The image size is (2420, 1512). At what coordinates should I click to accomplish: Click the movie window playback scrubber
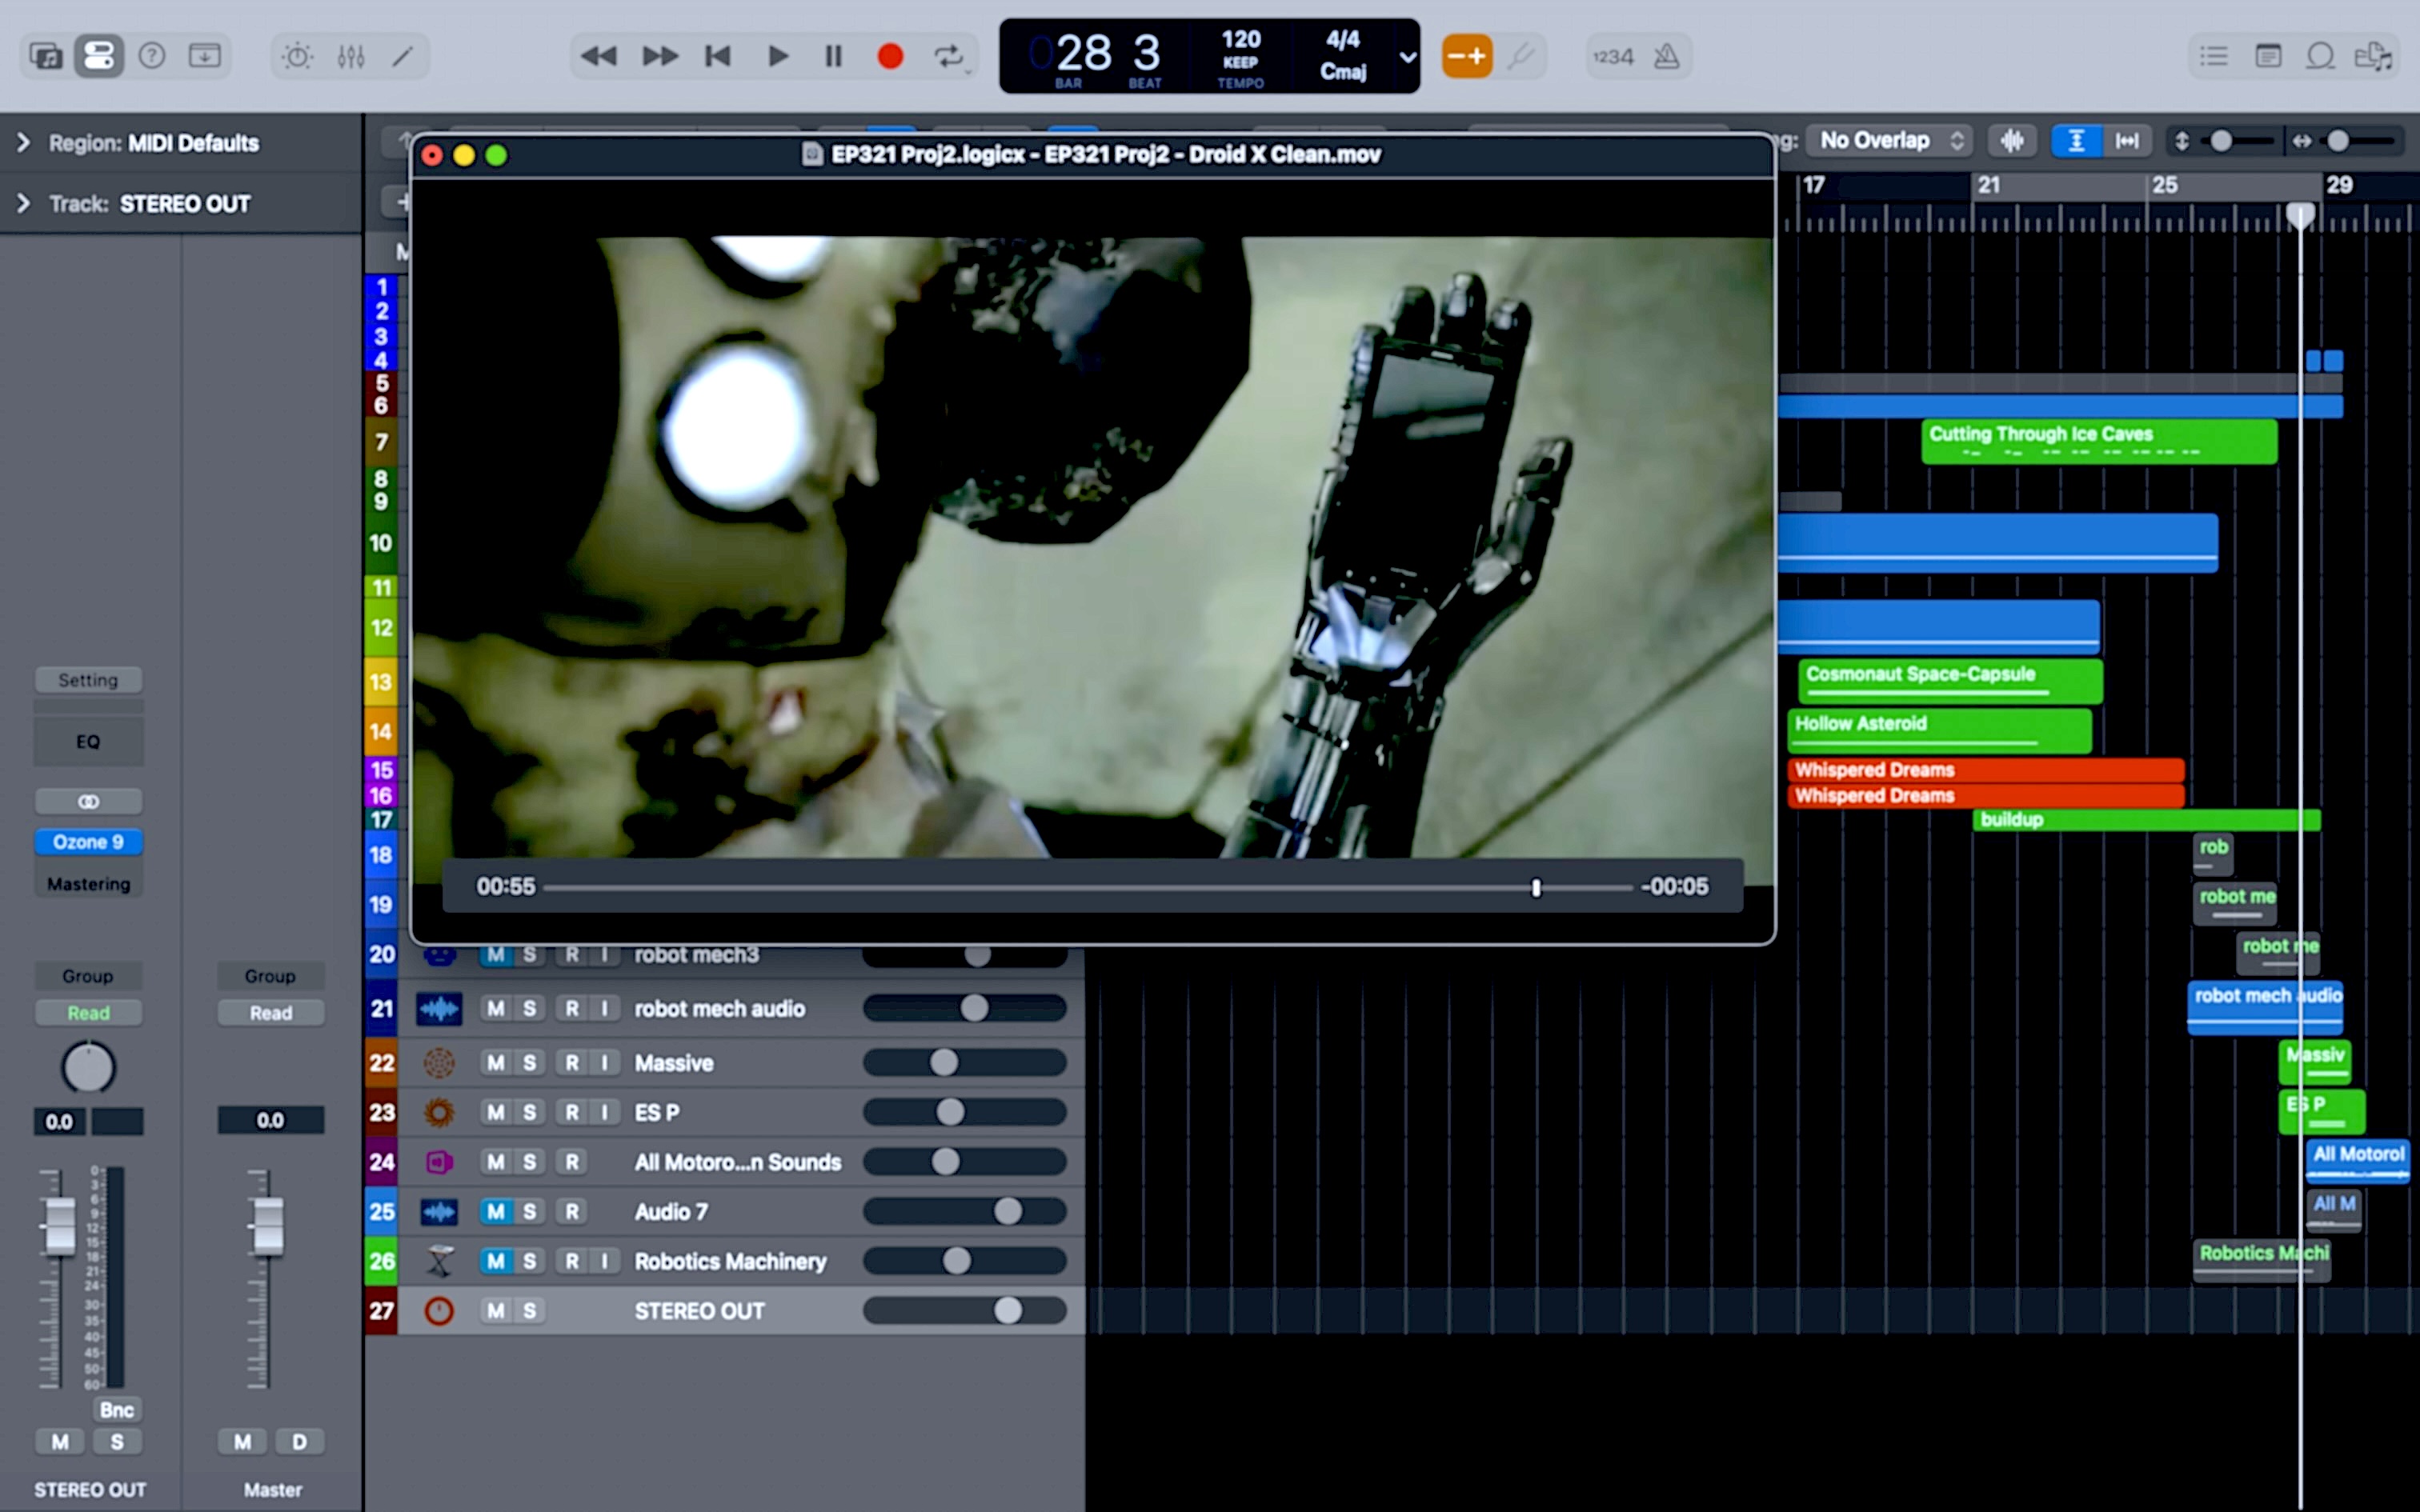click(1536, 887)
